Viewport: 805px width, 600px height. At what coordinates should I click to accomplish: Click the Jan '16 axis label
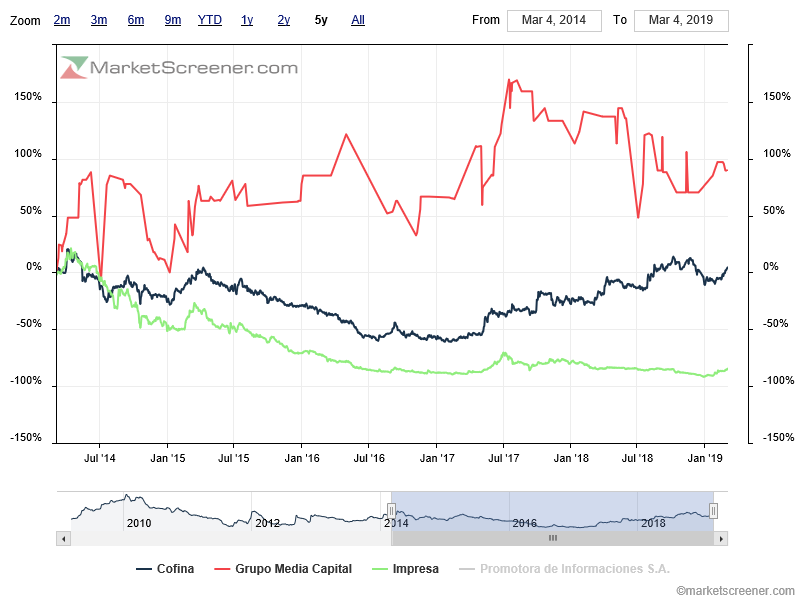[x=302, y=458]
